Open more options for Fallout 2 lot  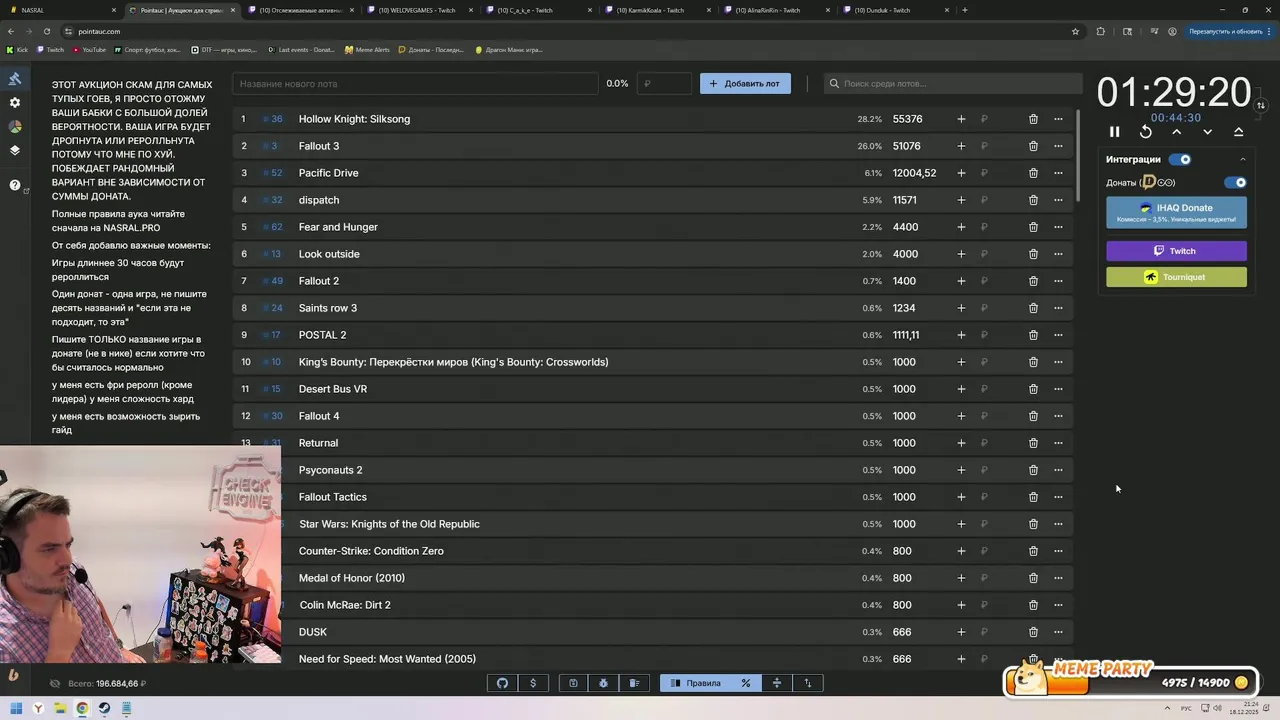click(1058, 281)
